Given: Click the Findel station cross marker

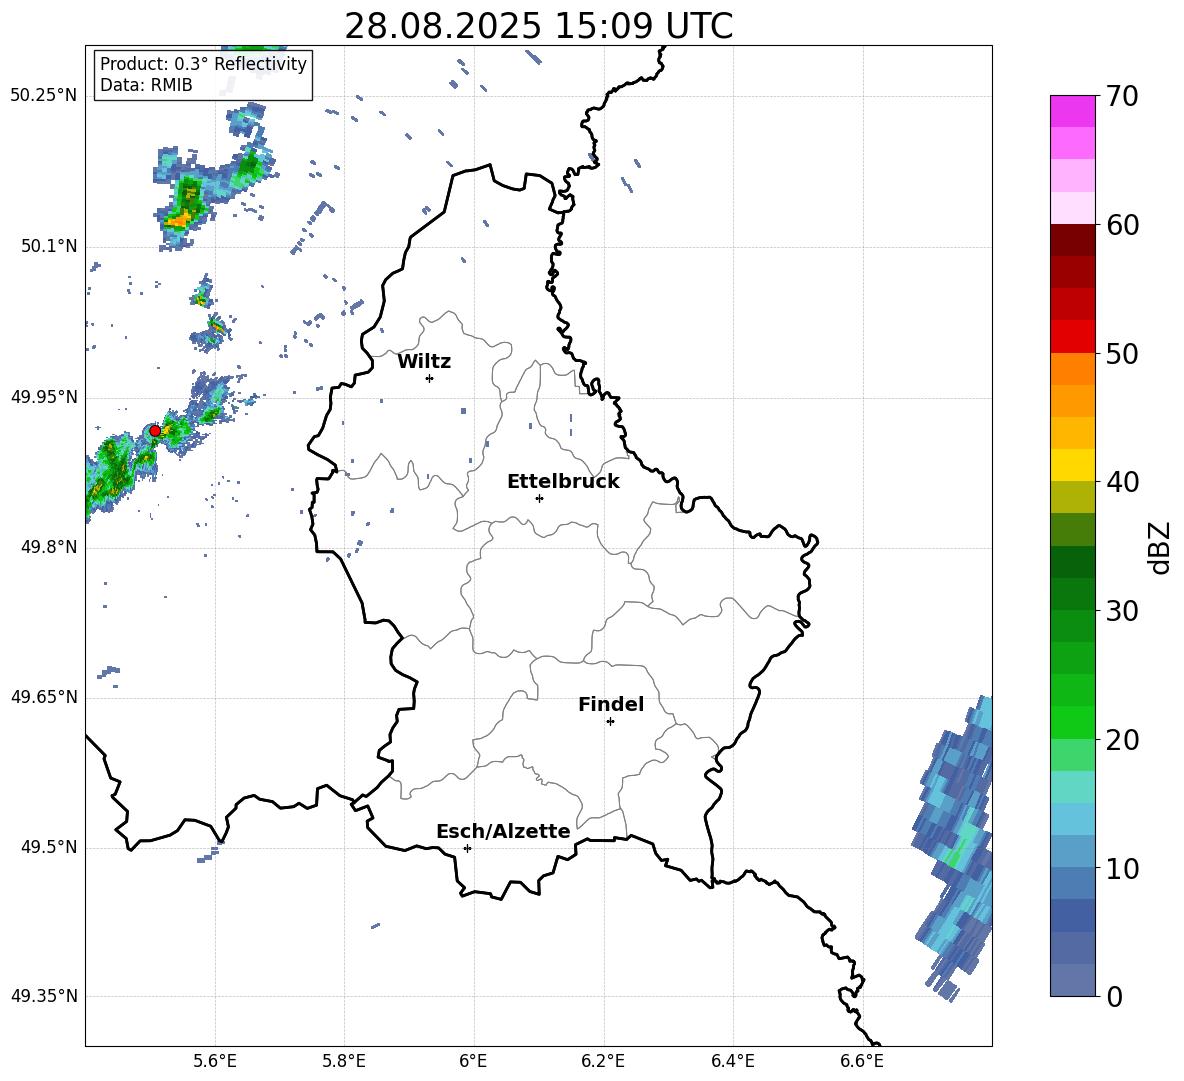Looking at the screenshot, I should tap(610, 721).
